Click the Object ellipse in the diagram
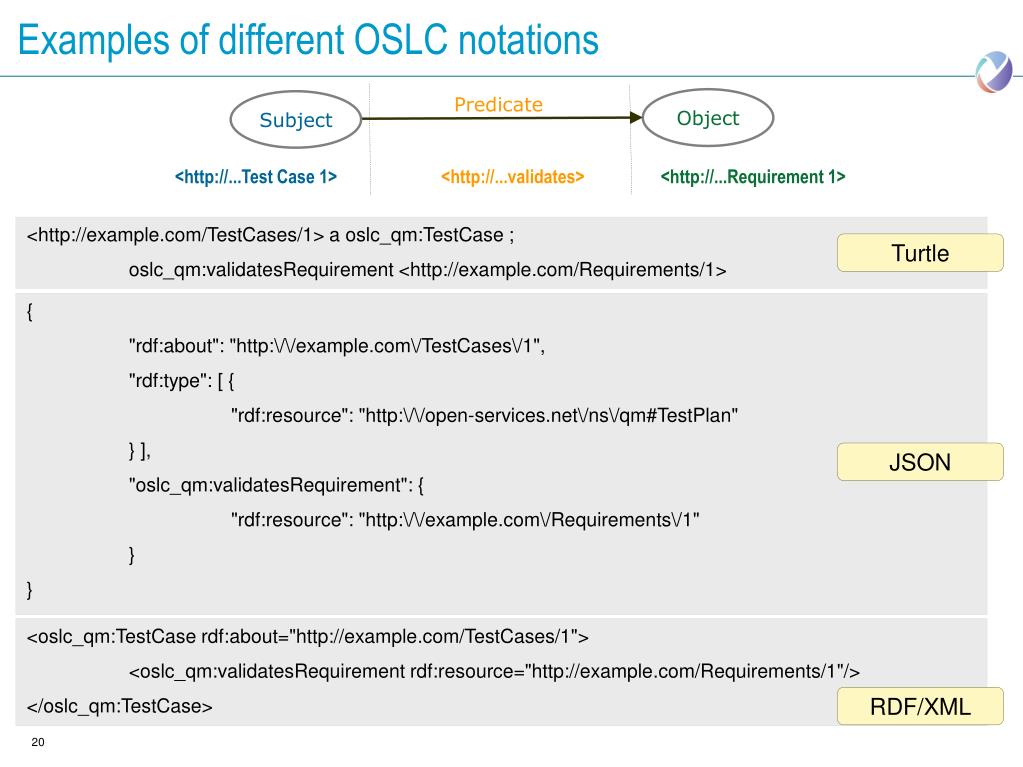Screen dimensions: 1023x767 tap(708, 118)
